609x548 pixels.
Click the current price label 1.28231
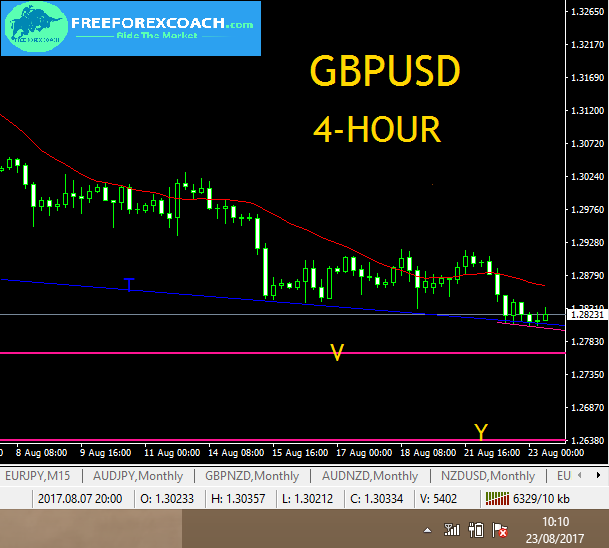[585, 314]
